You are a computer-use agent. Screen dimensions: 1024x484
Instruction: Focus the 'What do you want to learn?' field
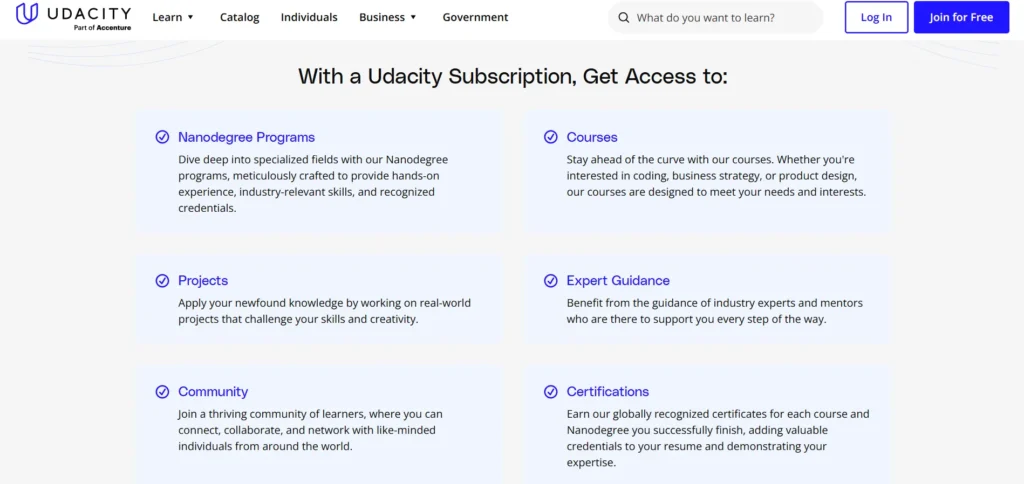pos(720,18)
